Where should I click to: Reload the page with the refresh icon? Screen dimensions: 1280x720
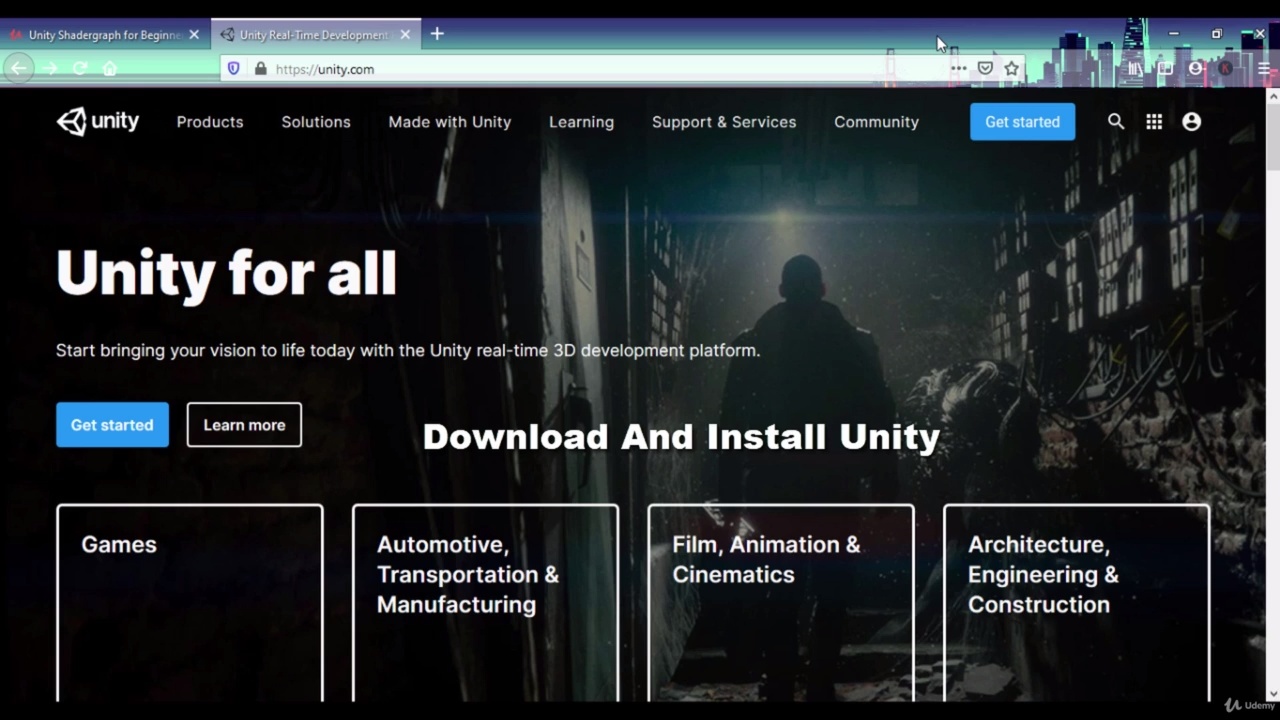click(80, 69)
